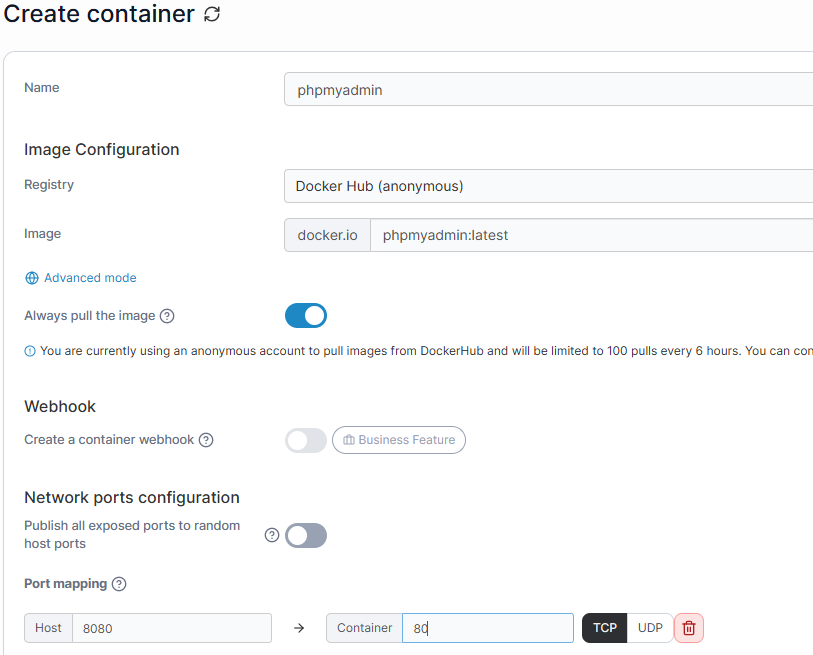Open the Registry dropdown showing Docker Hub
The width and height of the screenshot is (813, 655).
click(548, 186)
